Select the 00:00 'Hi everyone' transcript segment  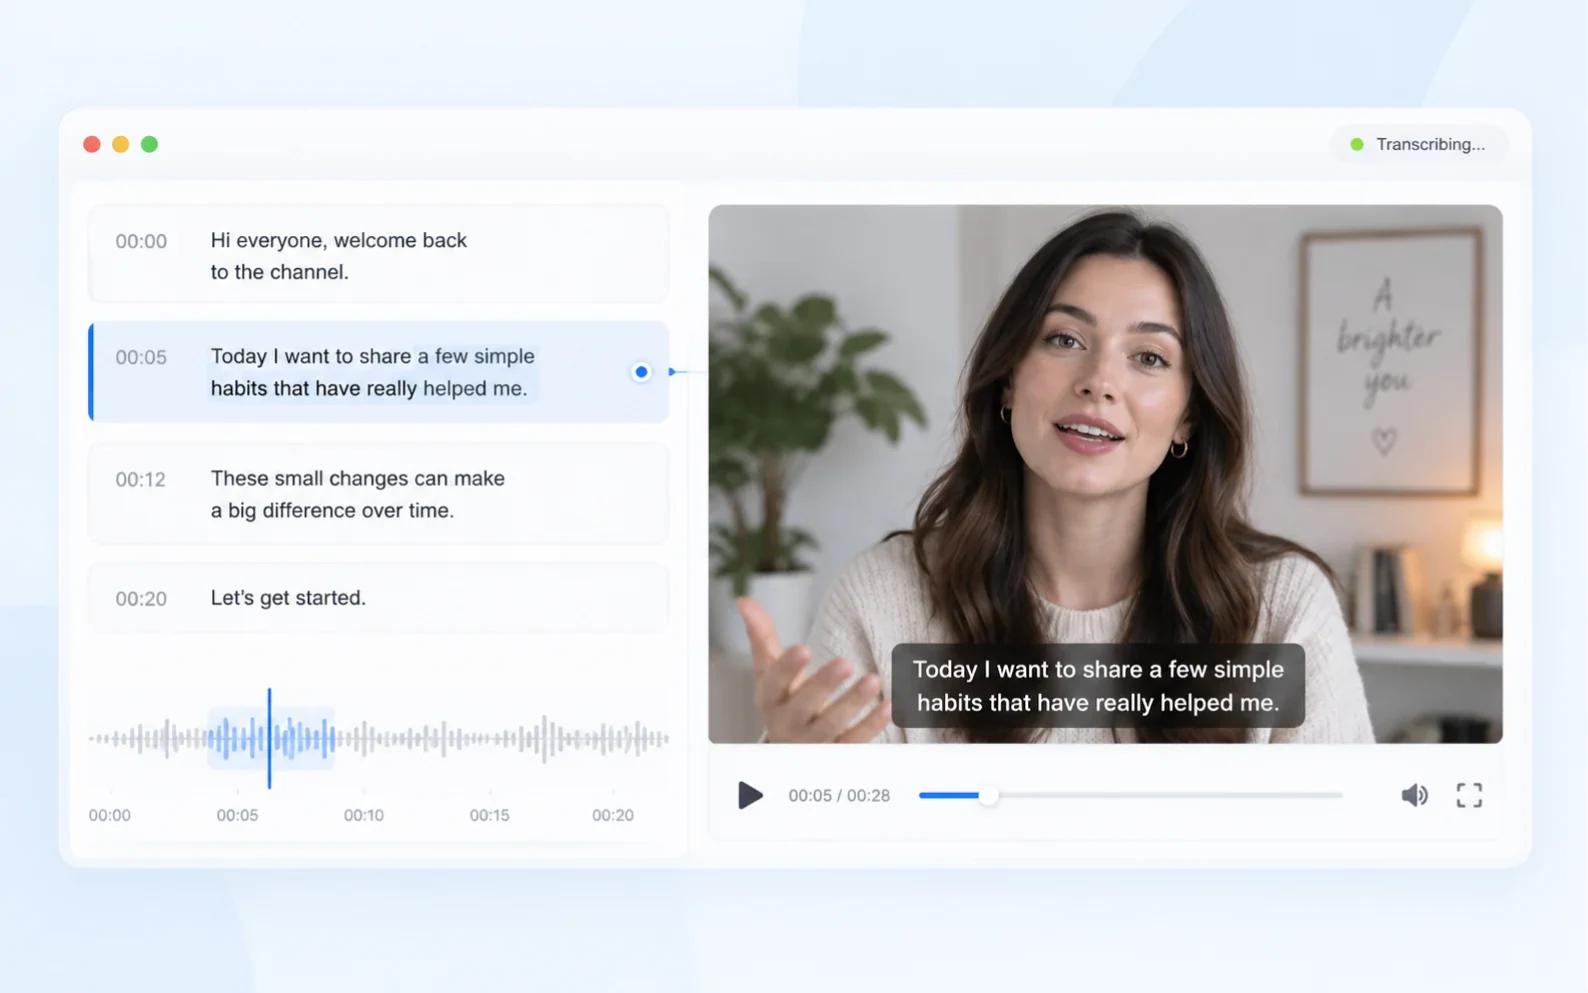point(379,254)
